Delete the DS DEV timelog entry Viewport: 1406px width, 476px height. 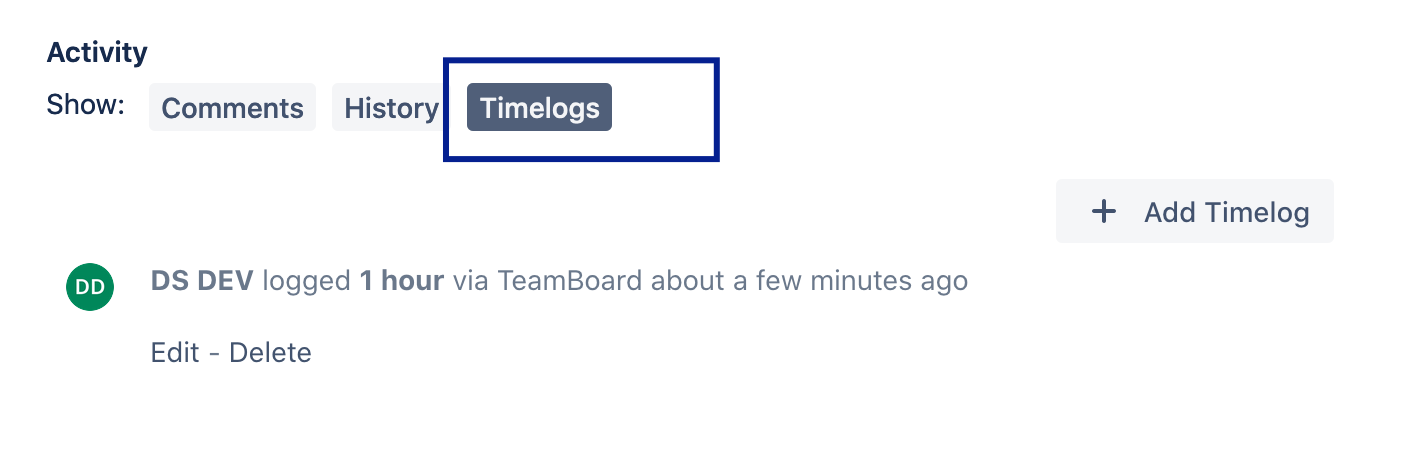point(270,353)
